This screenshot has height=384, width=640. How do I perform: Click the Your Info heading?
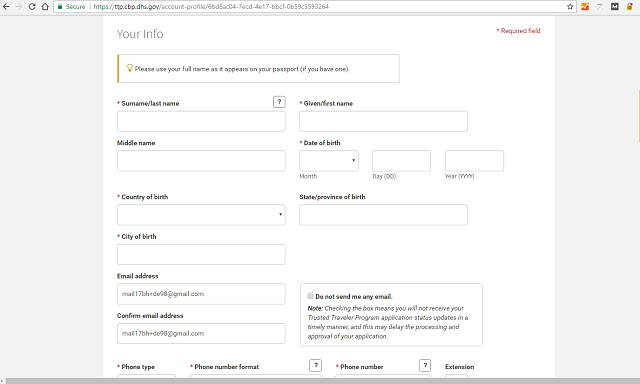[x=140, y=34]
